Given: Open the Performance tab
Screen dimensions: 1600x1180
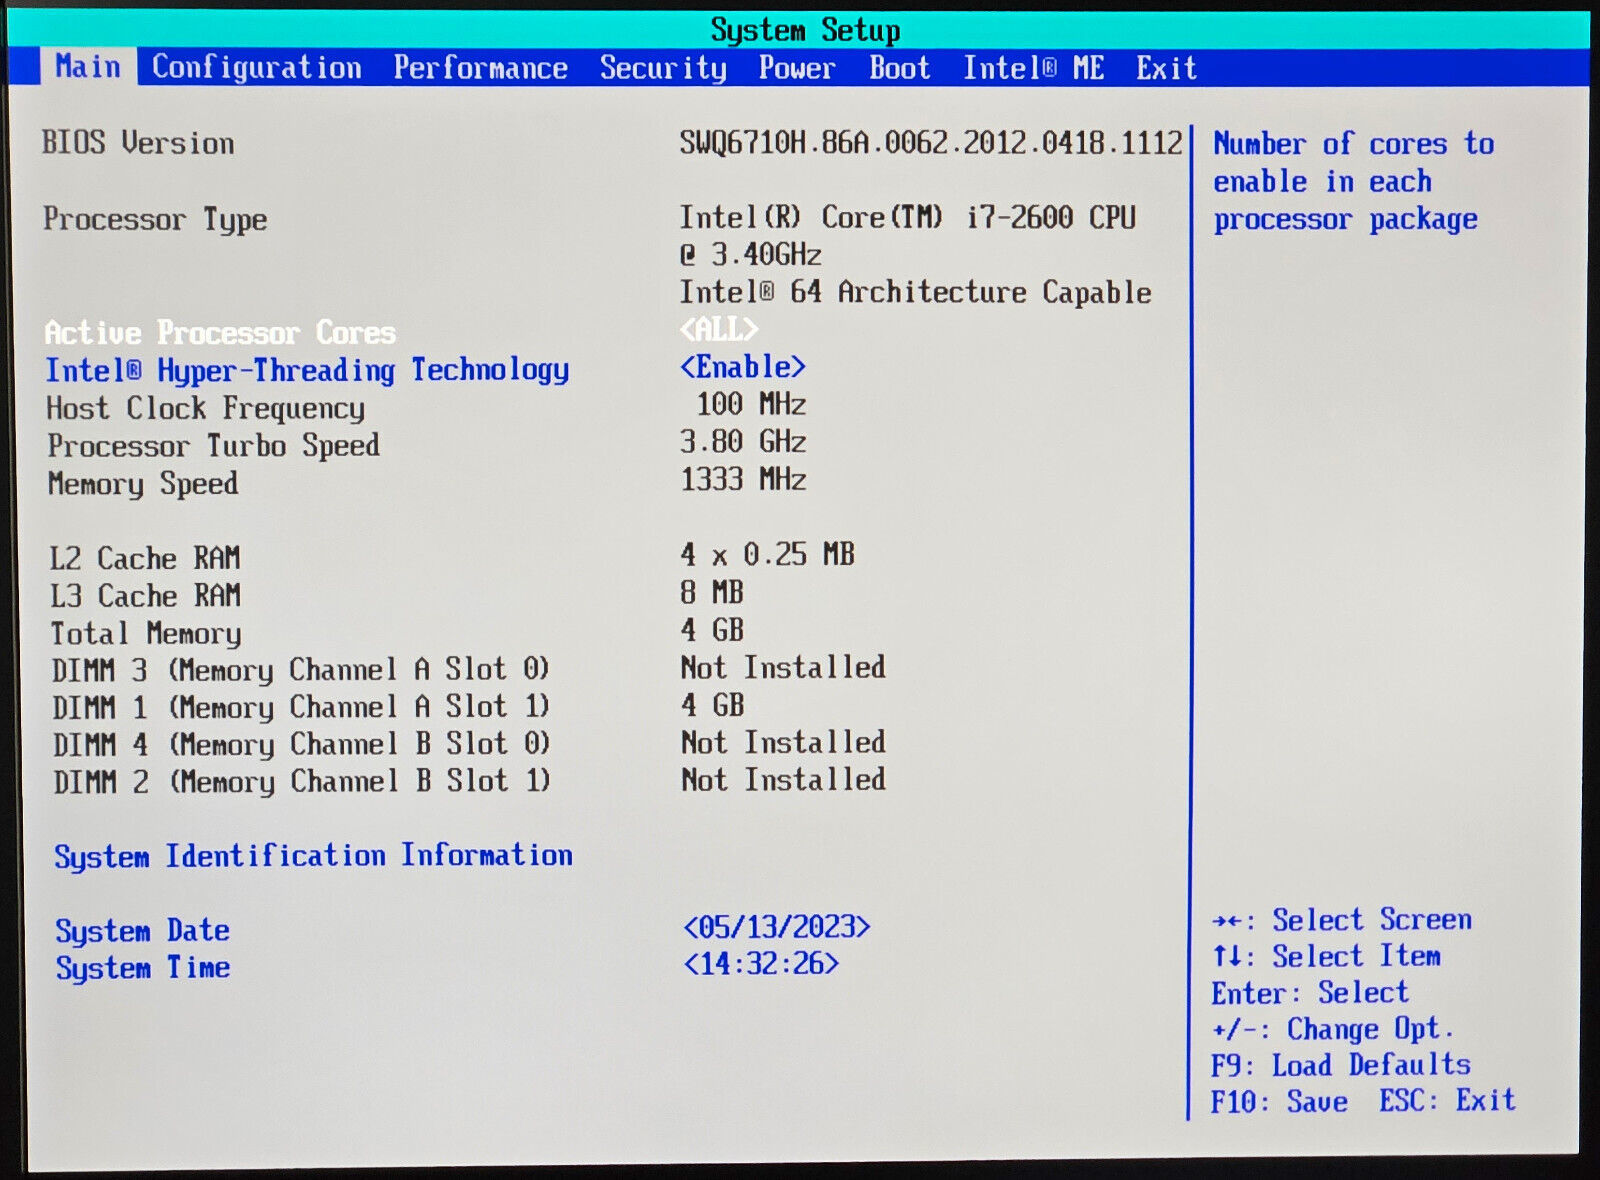Looking at the screenshot, I should click(480, 68).
